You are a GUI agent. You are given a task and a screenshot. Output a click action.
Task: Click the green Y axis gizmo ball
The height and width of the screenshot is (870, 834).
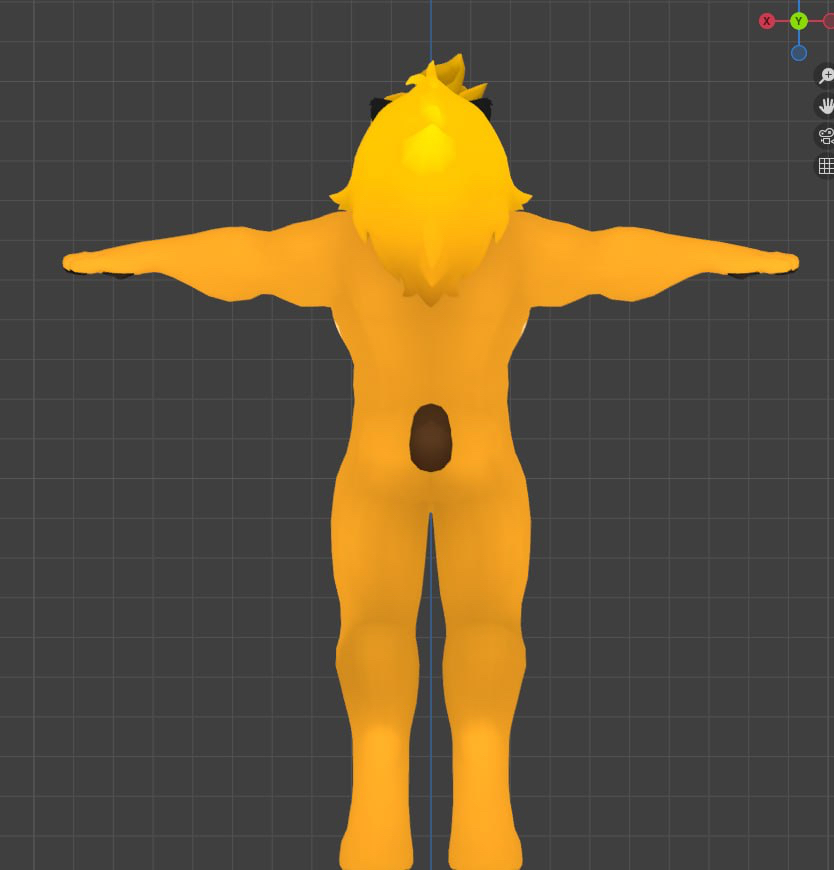tap(798, 21)
